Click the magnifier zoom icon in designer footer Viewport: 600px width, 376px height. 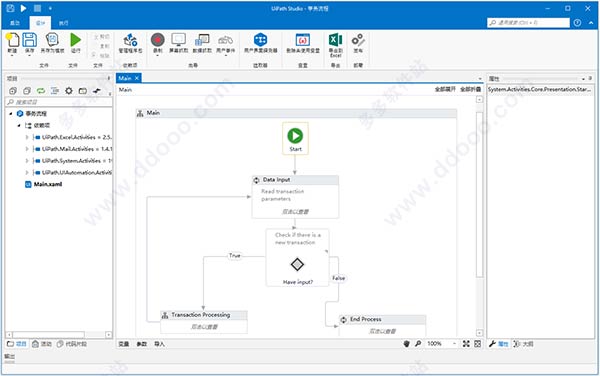418,344
